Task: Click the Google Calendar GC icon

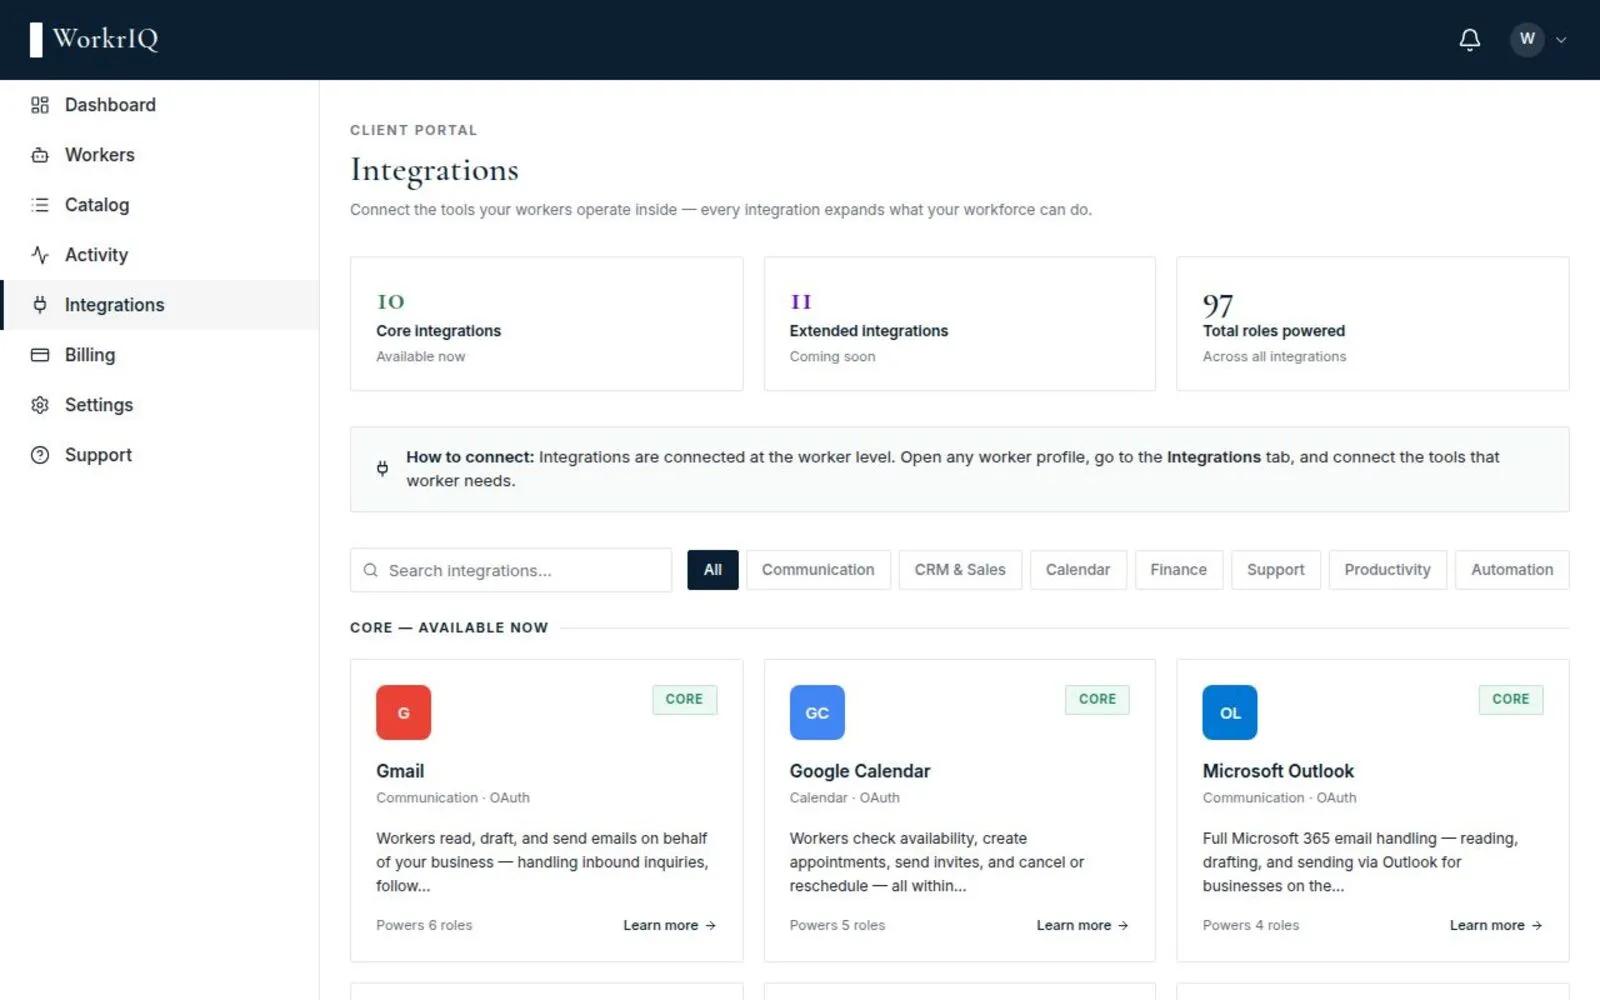Action: (817, 712)
